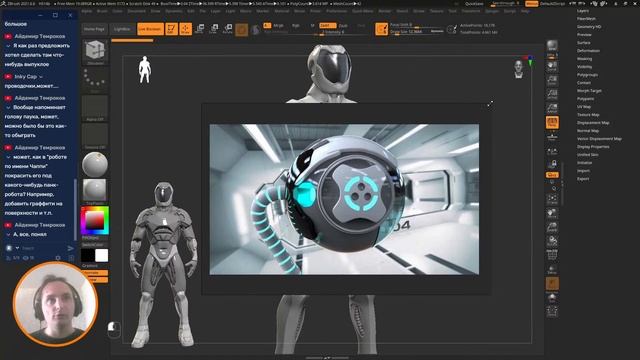Click the SwitchColor button
The height and width of the screenshot is (360, 640).
(x=93, y=244)
